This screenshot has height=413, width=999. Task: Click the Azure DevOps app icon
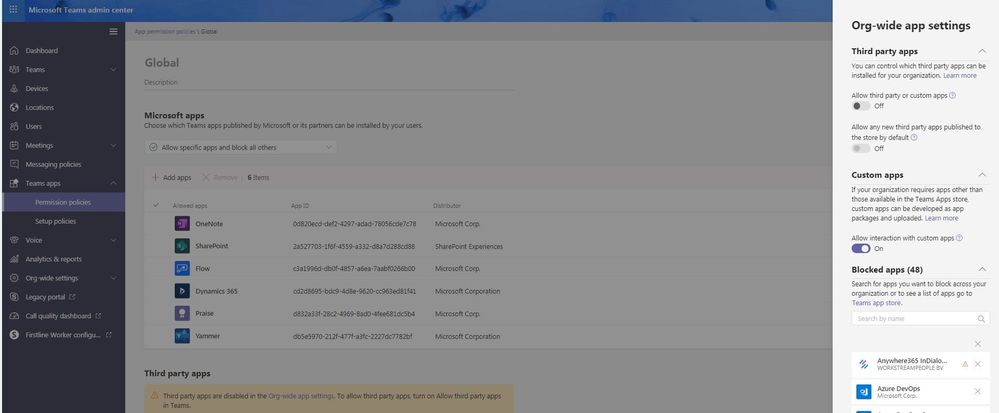[x=863, y=391]
